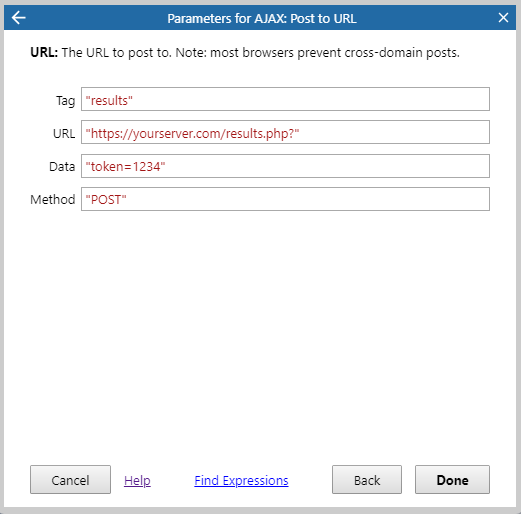Edit the Method field set to "POST"

(x=285, y=199)
